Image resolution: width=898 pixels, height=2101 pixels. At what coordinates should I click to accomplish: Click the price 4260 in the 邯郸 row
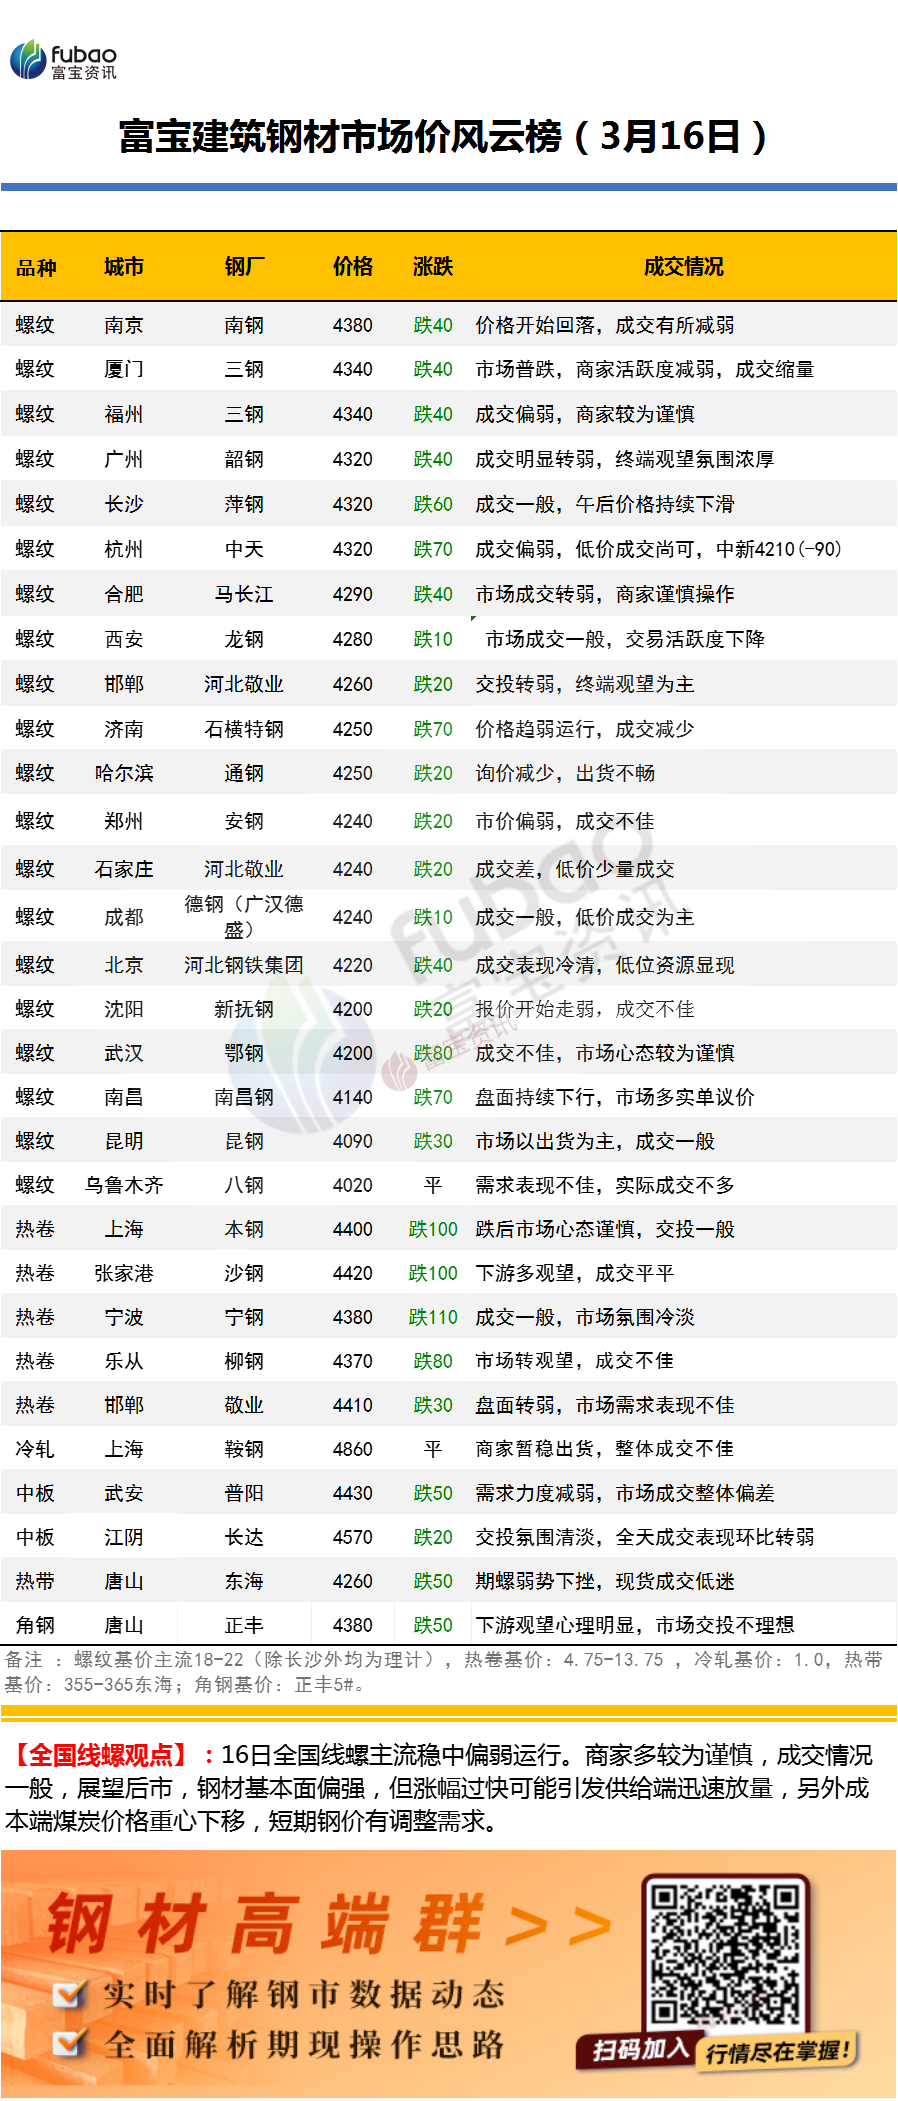(353, 684)
